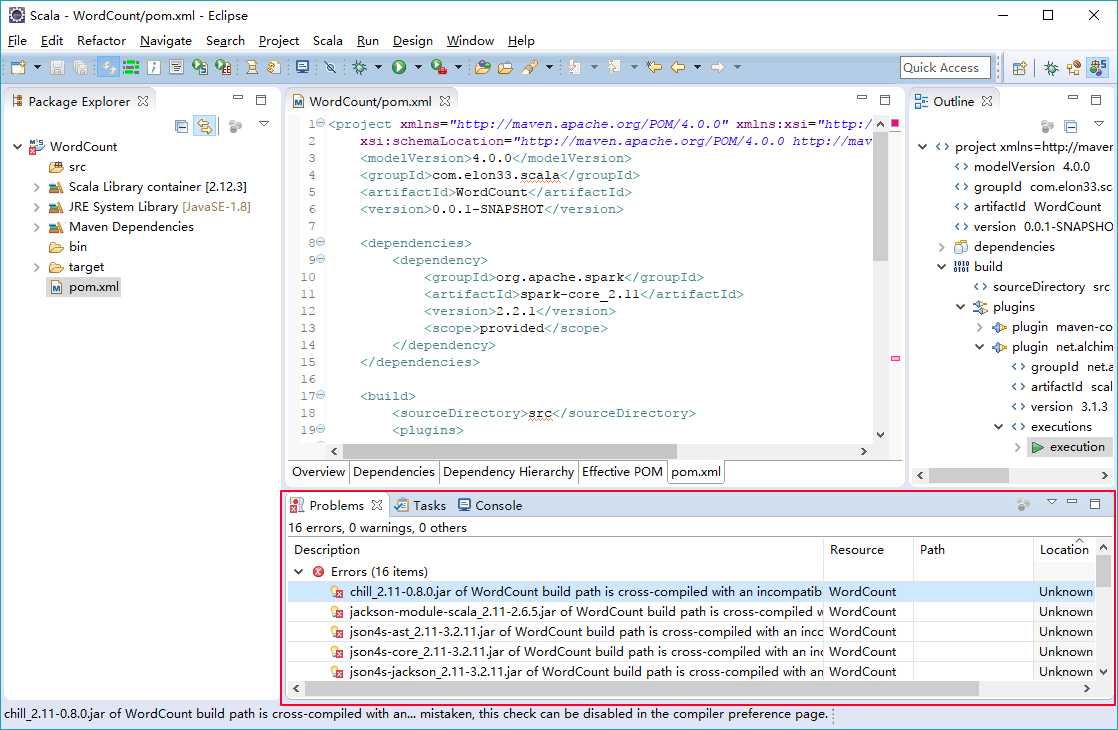Open the Run button dropdown arrow
1118x730 pixels.
click(x=419, y=67)
